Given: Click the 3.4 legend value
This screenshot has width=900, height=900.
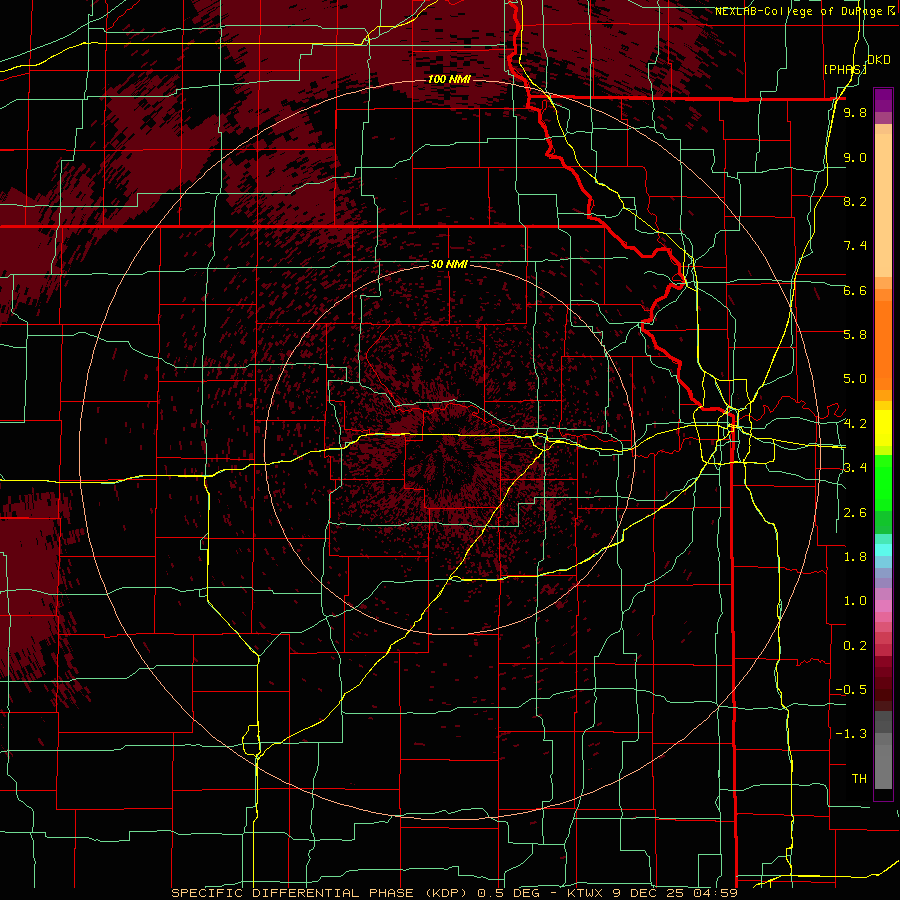Looking at the screenshot, I should coord(855,468).
